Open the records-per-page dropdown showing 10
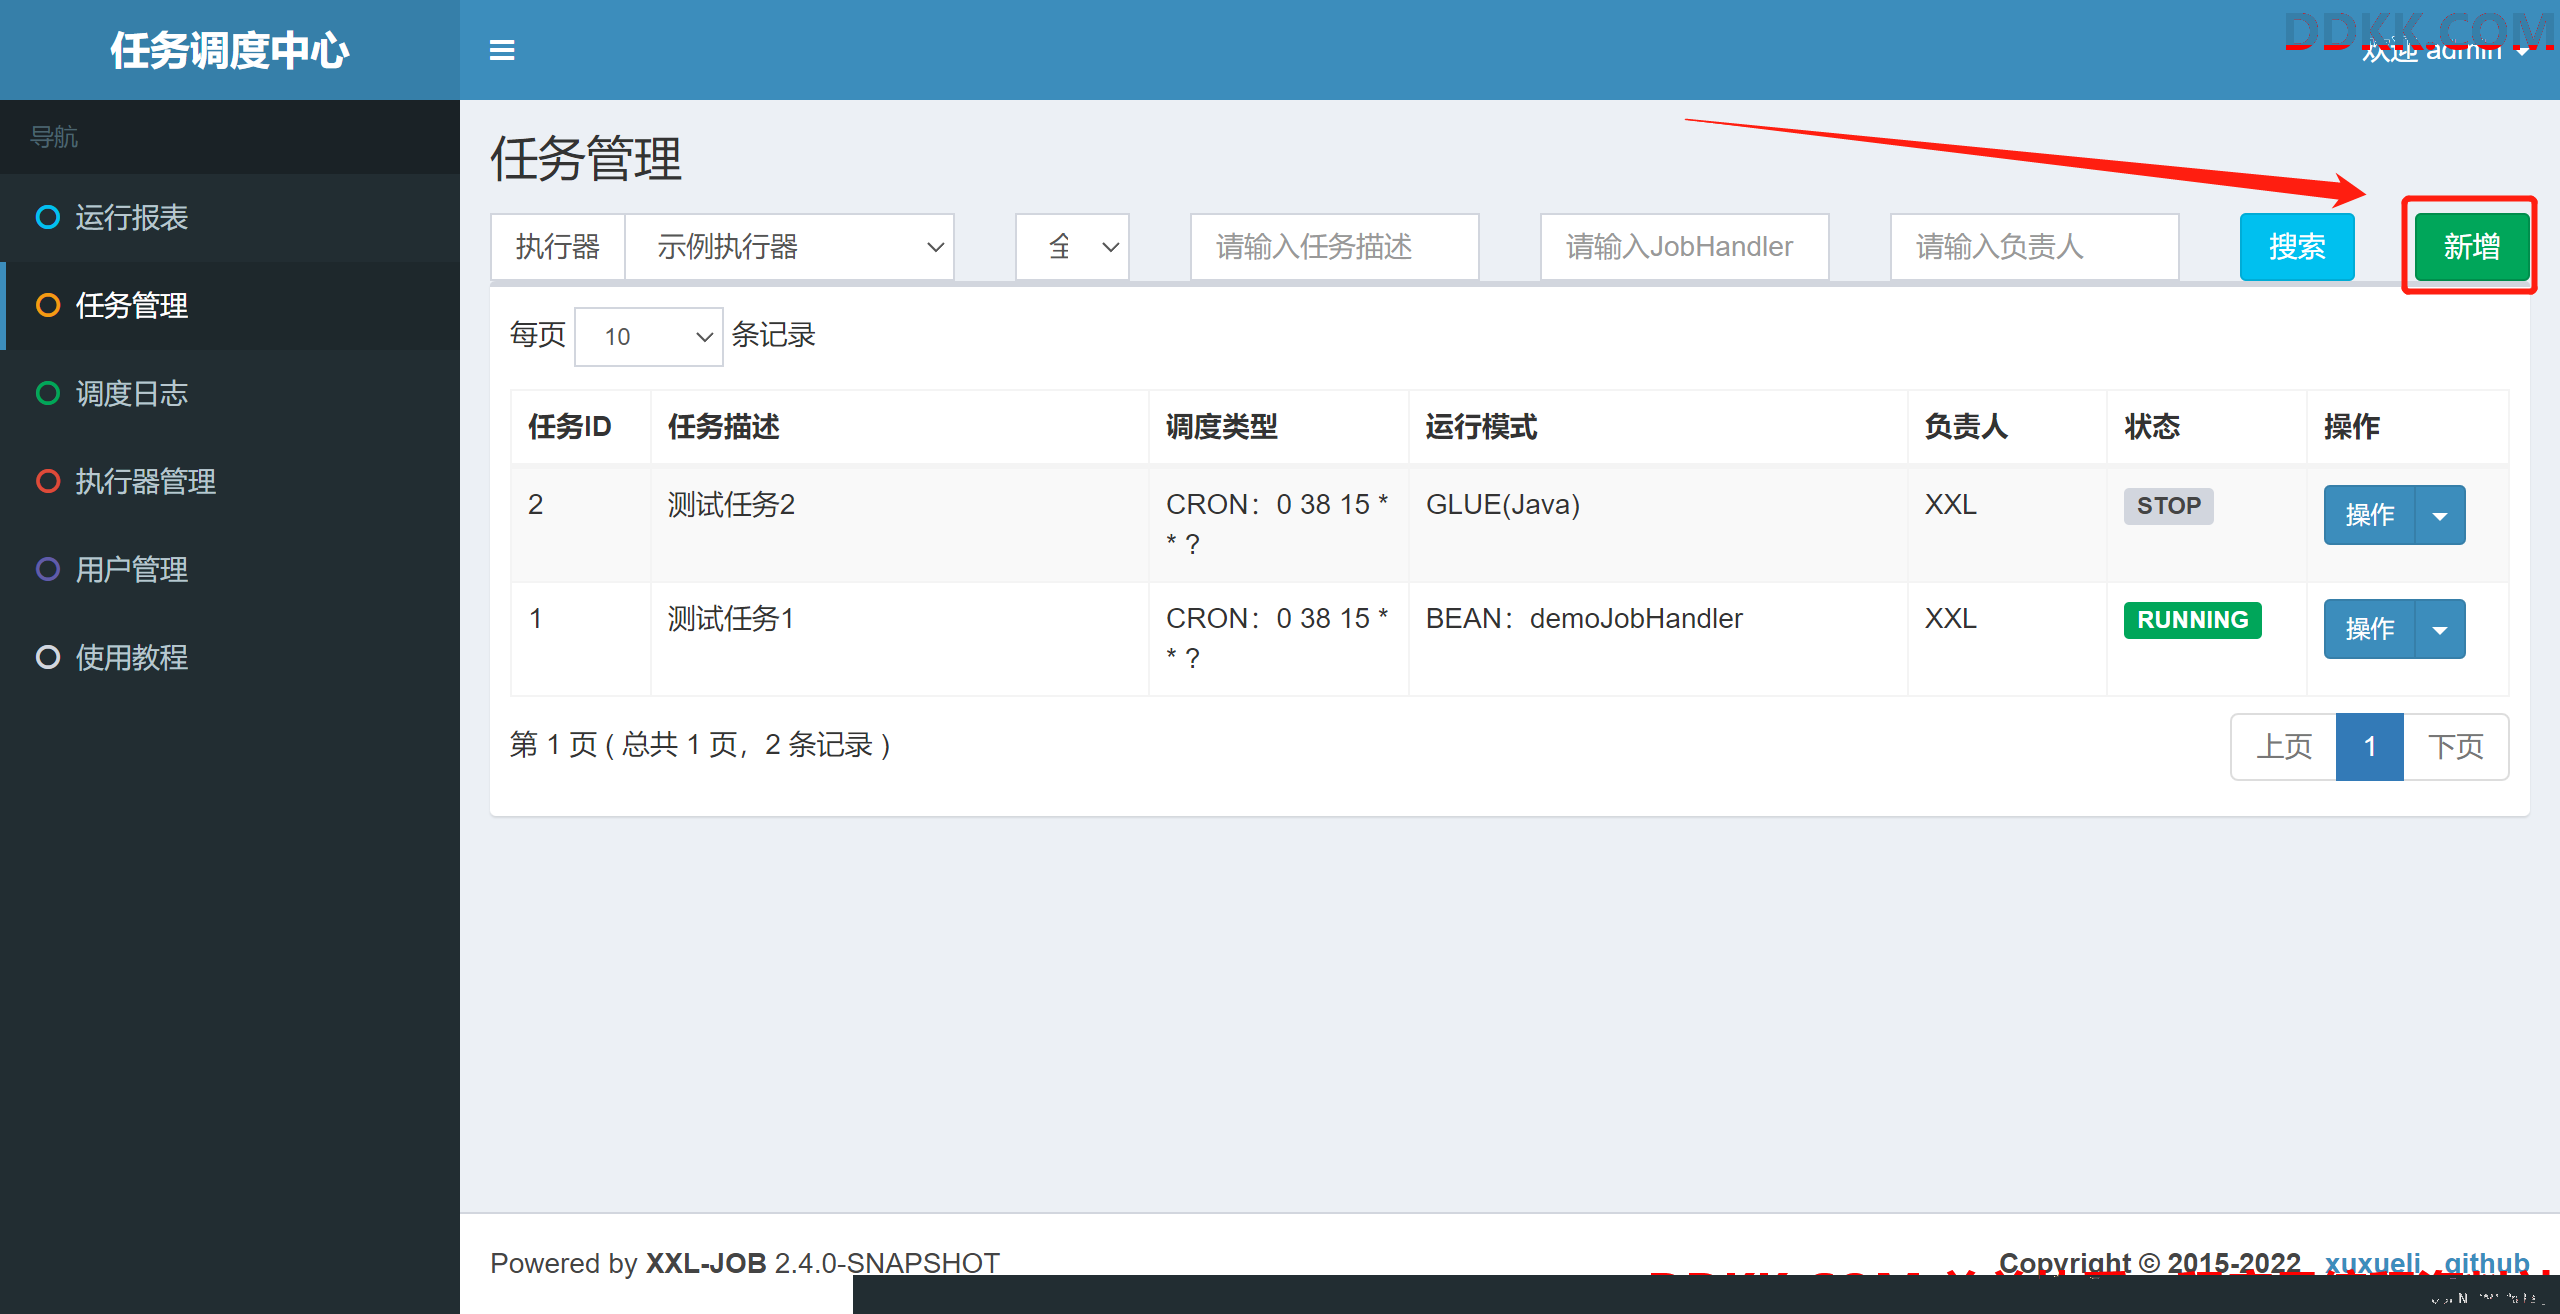The height and width of the screenshot is (1314, 2560). [649, 337]
